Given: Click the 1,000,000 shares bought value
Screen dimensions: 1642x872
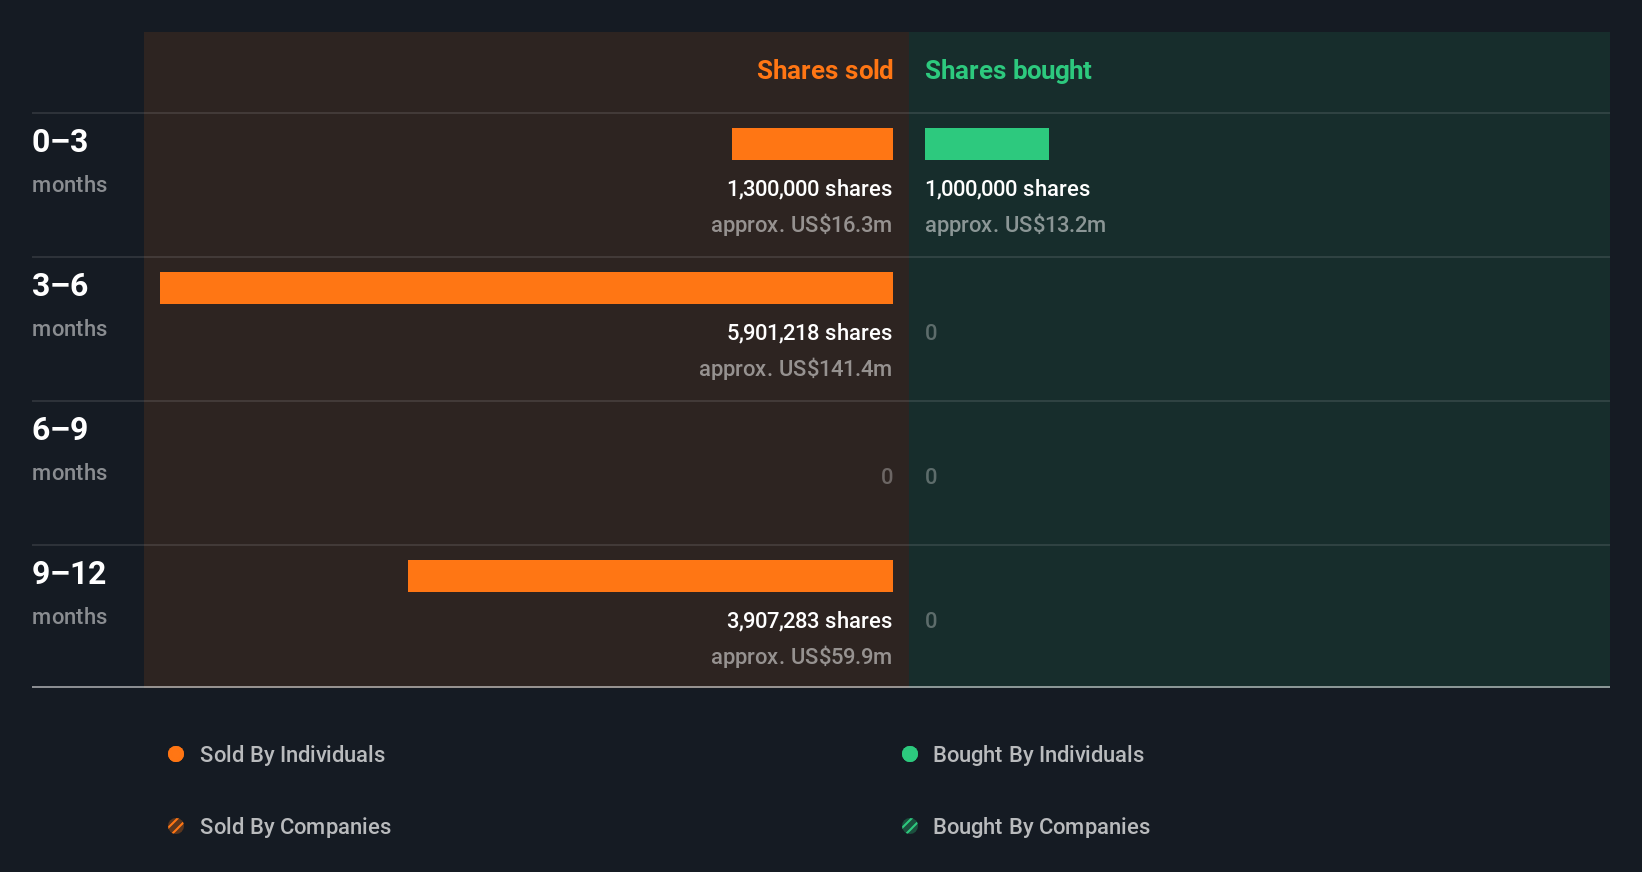Looking at the screenshot, I should 1007,188.
